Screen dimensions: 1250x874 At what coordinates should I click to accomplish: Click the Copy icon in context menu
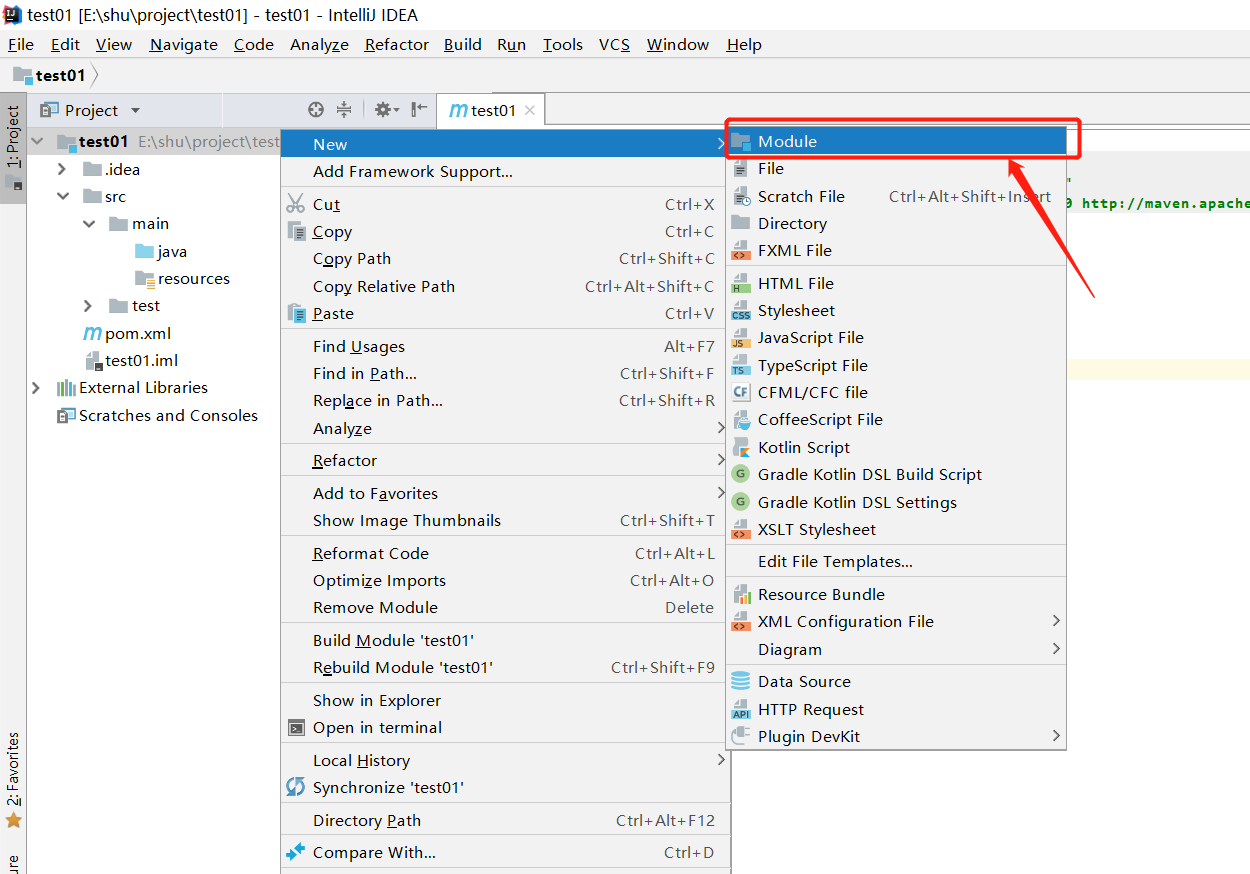click(296, 231)
